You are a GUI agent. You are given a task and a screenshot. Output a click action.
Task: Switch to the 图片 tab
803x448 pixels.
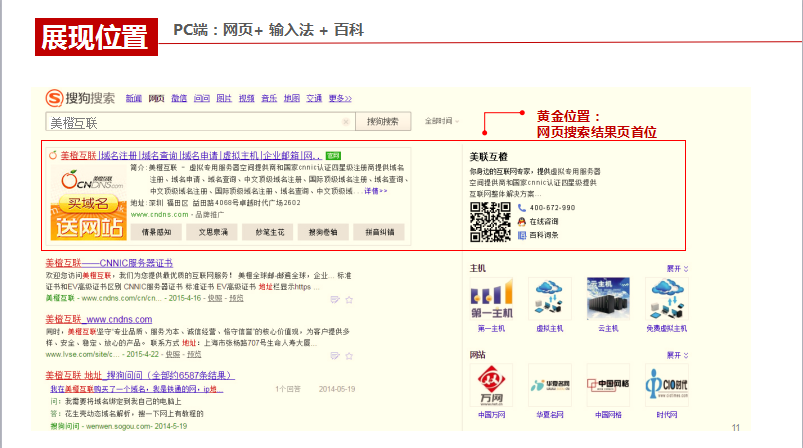224,98
